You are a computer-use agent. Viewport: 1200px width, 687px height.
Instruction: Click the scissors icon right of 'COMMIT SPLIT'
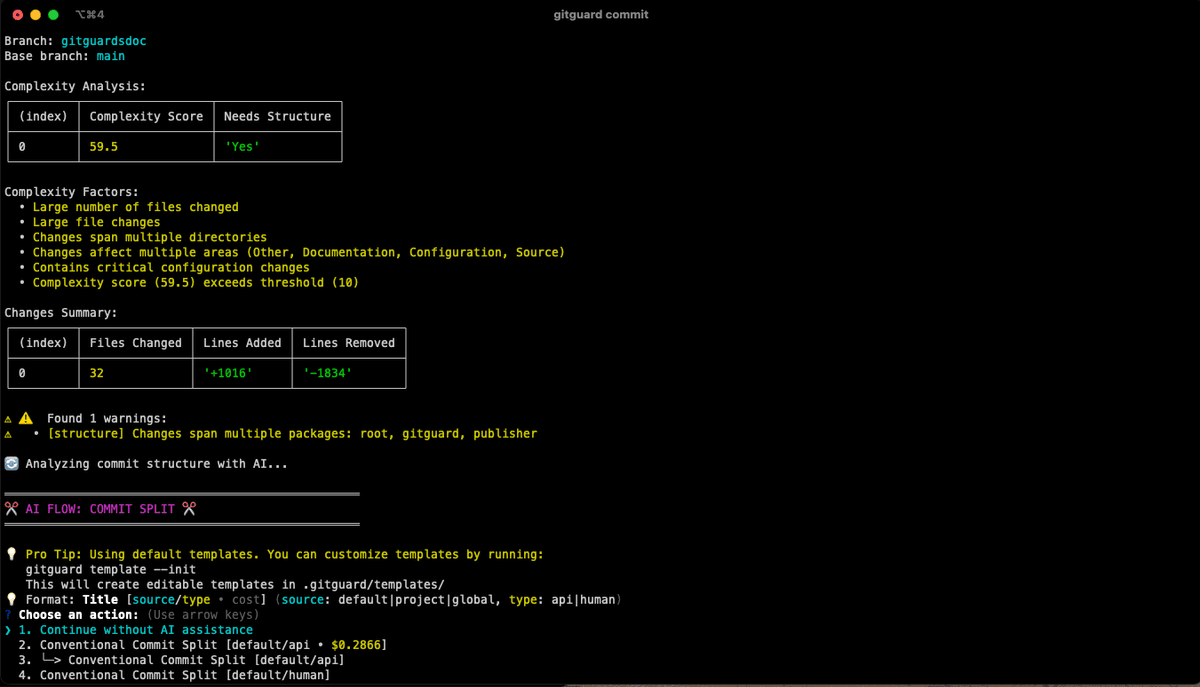(189, 509)
